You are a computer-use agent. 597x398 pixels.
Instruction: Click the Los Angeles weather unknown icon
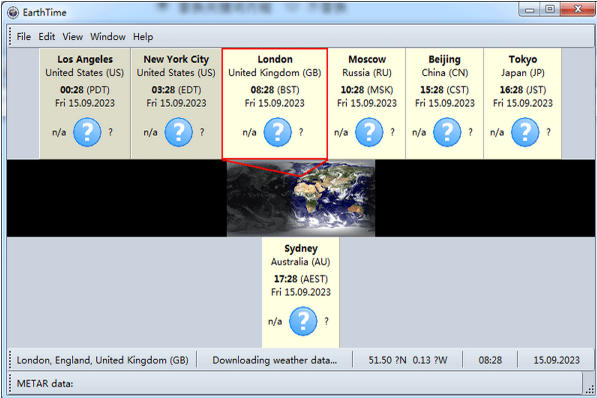point(87,132)
